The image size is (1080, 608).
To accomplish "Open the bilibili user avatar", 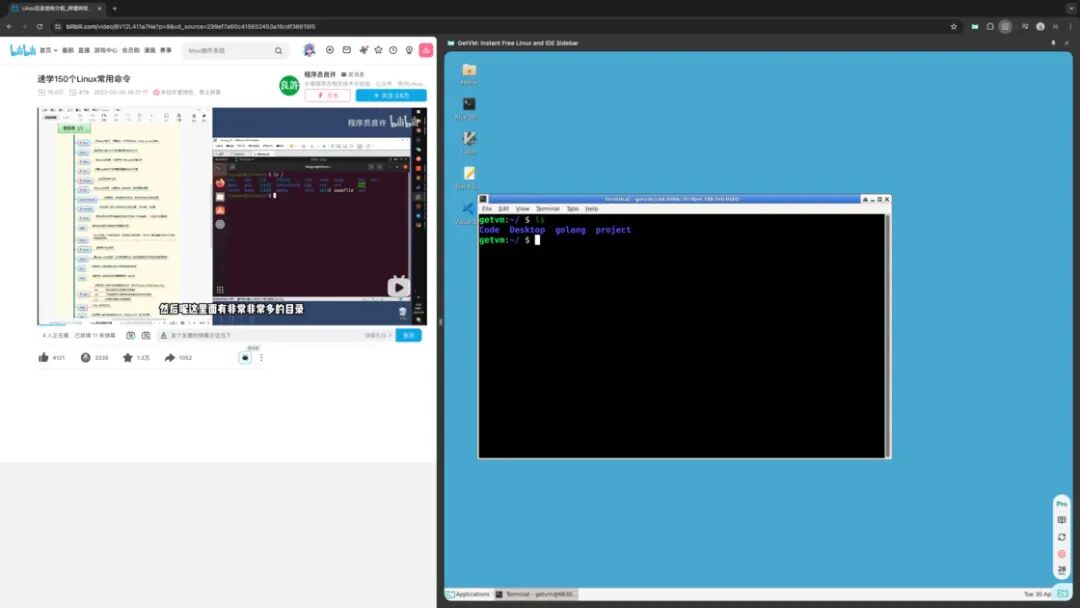I will tap(309, 50).
